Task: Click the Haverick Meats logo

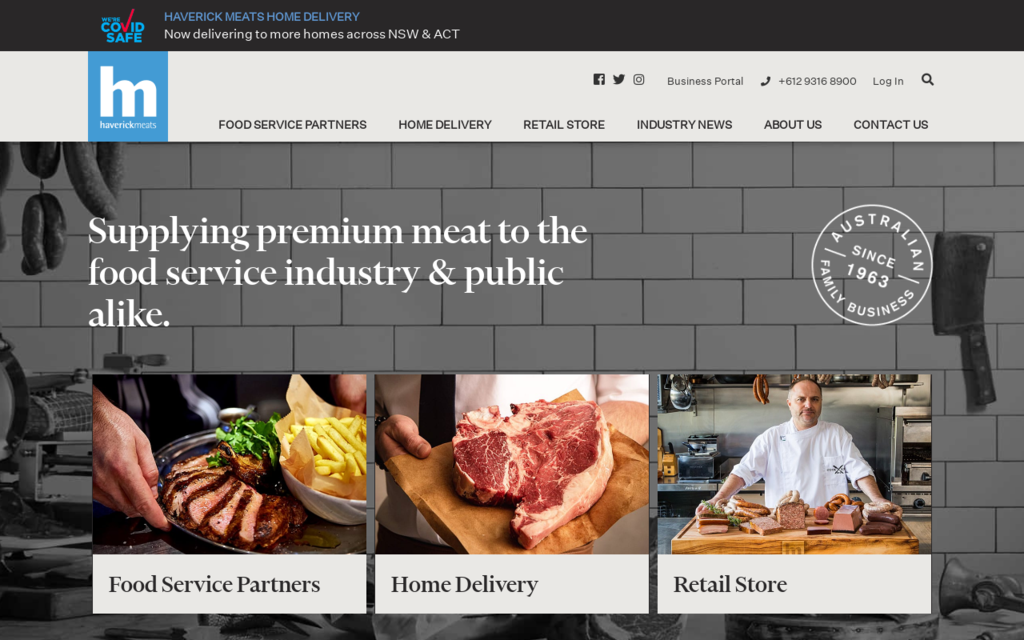Action: coord(128,96)
